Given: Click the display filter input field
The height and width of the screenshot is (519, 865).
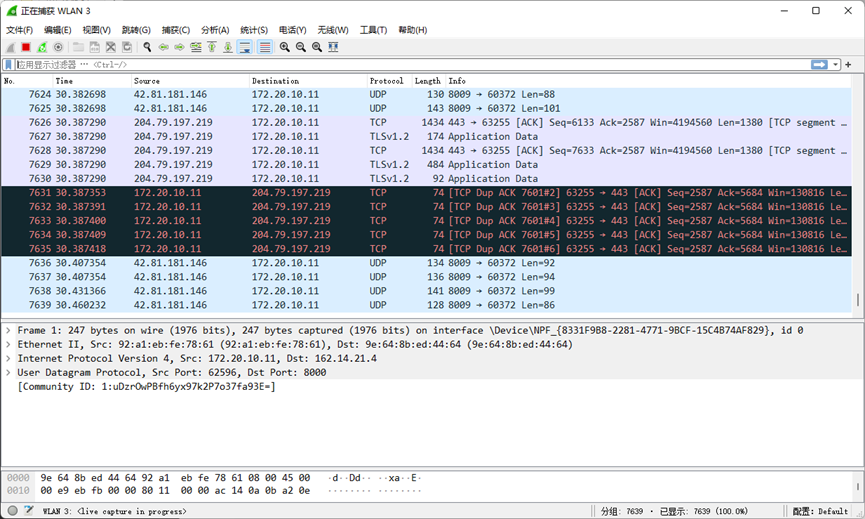Looking at the screenshot, I should (412, 65).
